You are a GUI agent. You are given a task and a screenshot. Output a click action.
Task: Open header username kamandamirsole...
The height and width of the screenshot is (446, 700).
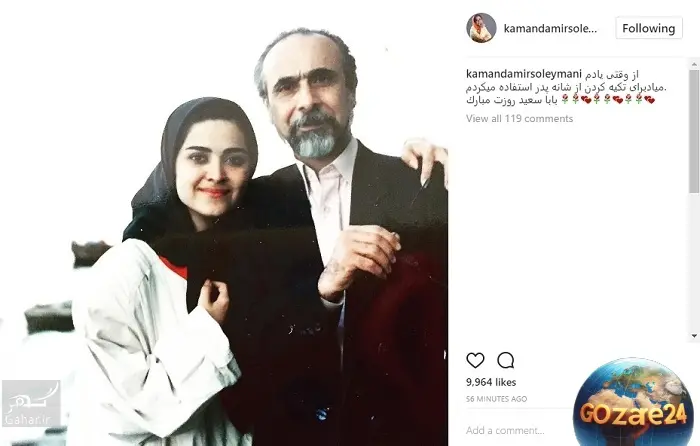click(x=550, y=29)
